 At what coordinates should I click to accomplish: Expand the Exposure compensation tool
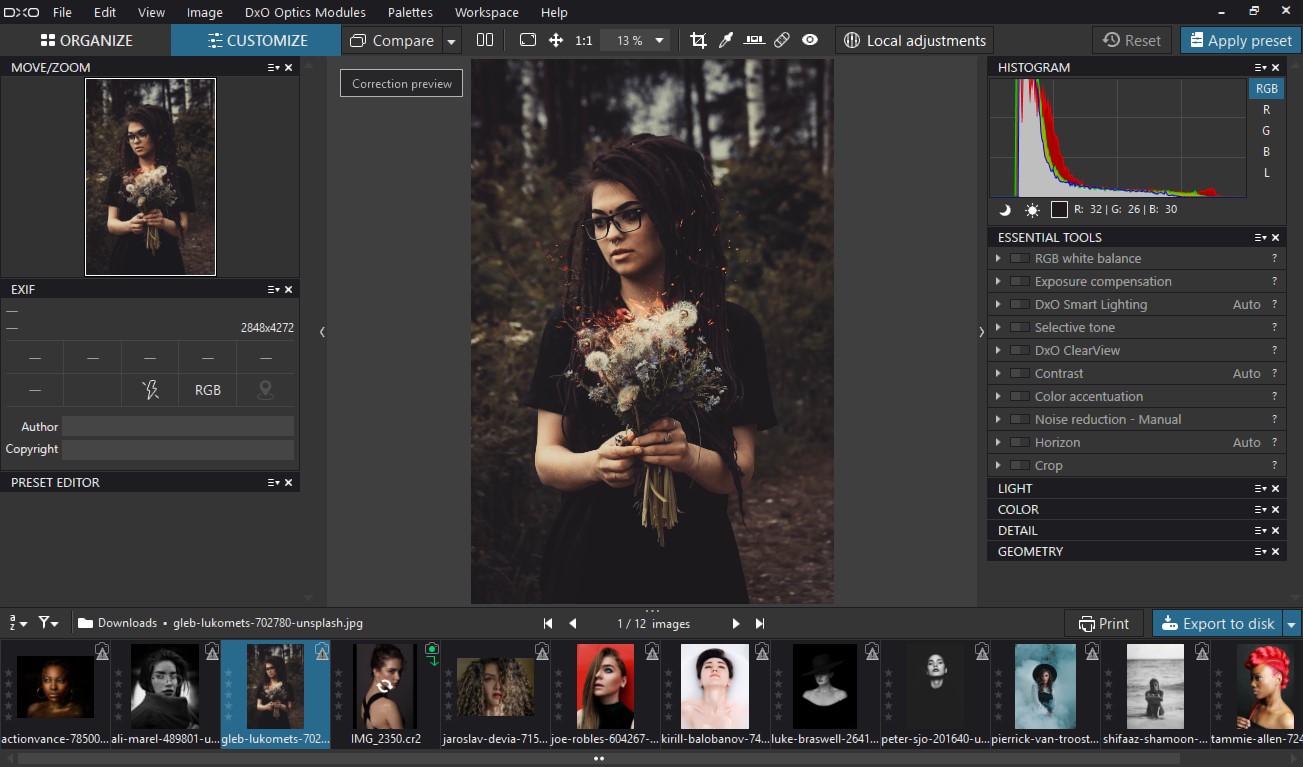click(x=998, y=281)
